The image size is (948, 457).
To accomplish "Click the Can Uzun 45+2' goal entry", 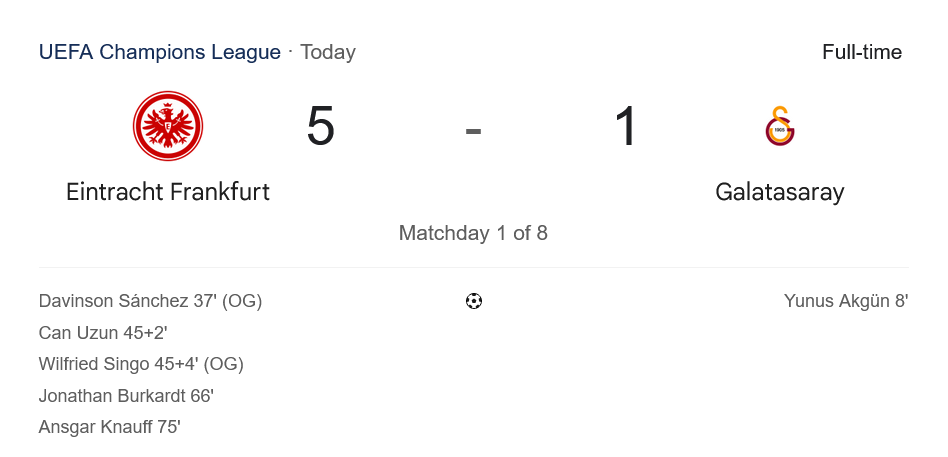I will pos(103,333).
